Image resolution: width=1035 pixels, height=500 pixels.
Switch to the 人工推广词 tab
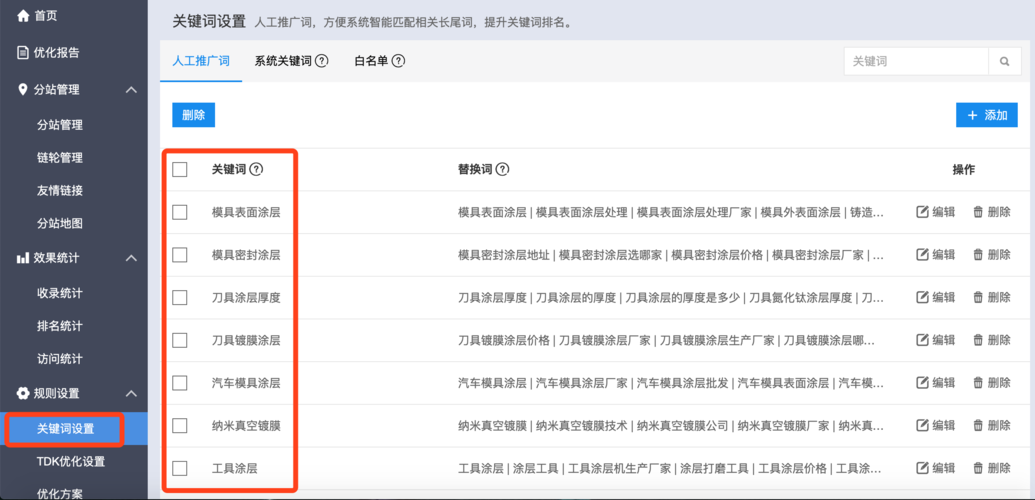click(x=201, y=61)
